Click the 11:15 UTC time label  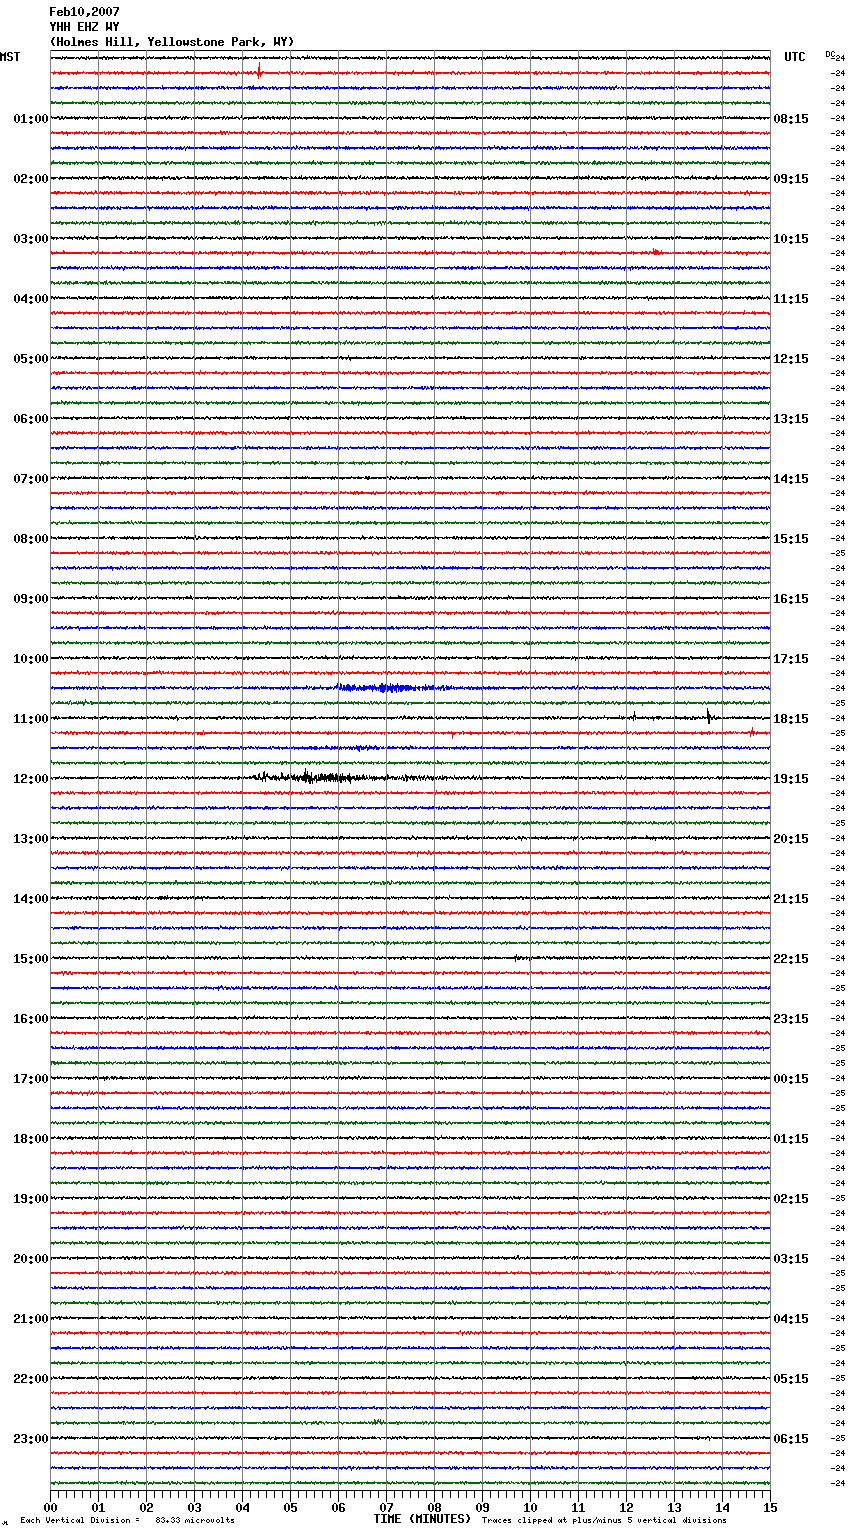coord(791,299)
